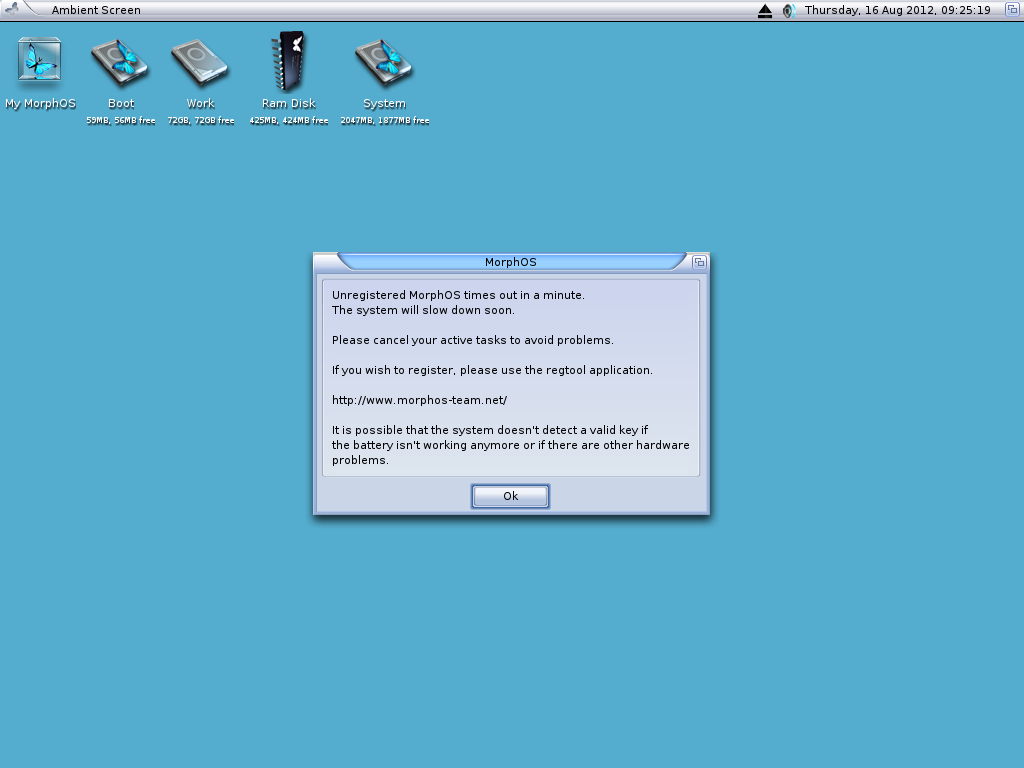Click the 'If you wish to register' line
Screen dimensions: 1024x768
[x=492, y=370]
